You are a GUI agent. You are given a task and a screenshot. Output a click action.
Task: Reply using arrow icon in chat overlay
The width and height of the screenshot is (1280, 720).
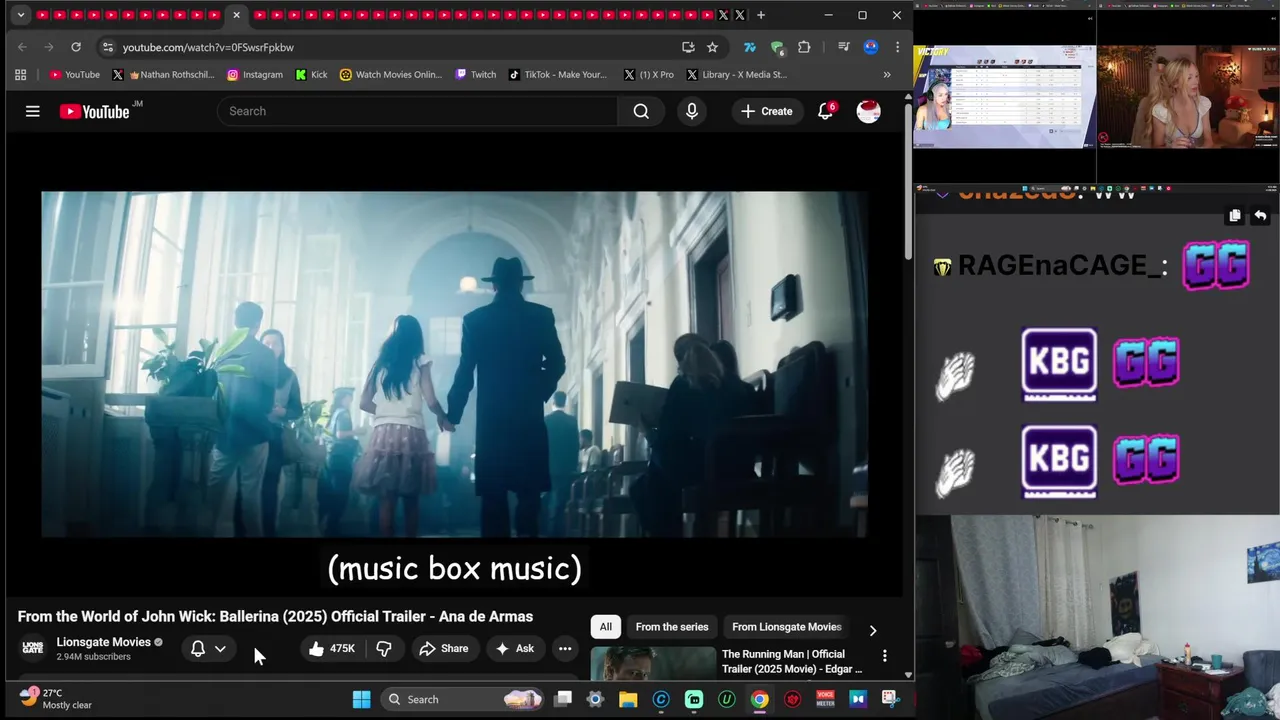click(x=1260, y=216)
